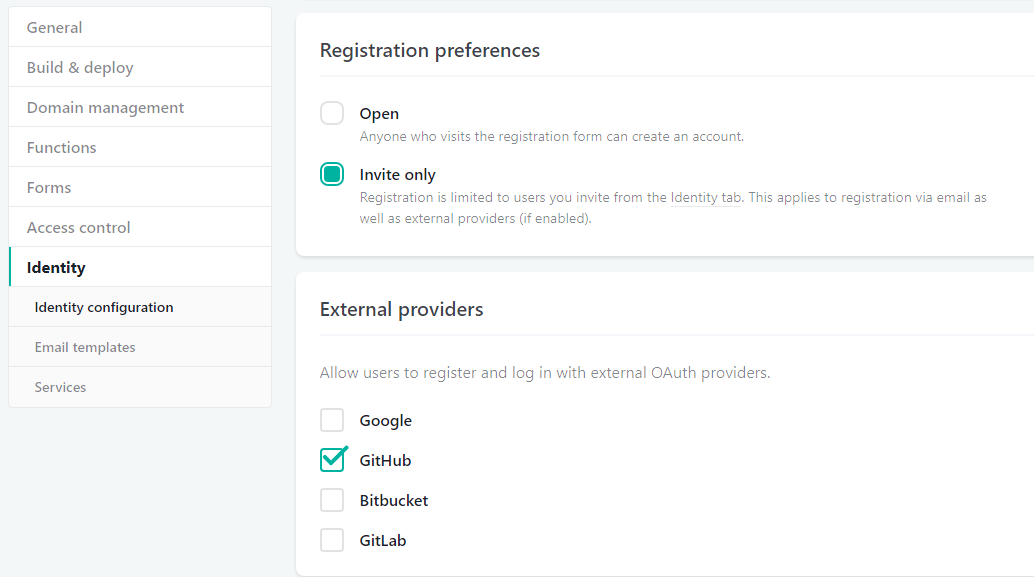Open Domain management settings

[105, 107]
